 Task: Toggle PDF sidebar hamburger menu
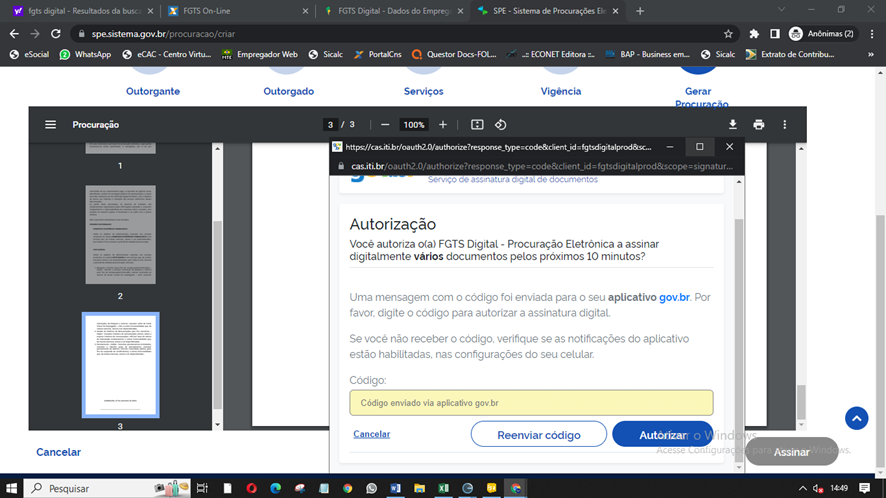click(x=50, y=125)
